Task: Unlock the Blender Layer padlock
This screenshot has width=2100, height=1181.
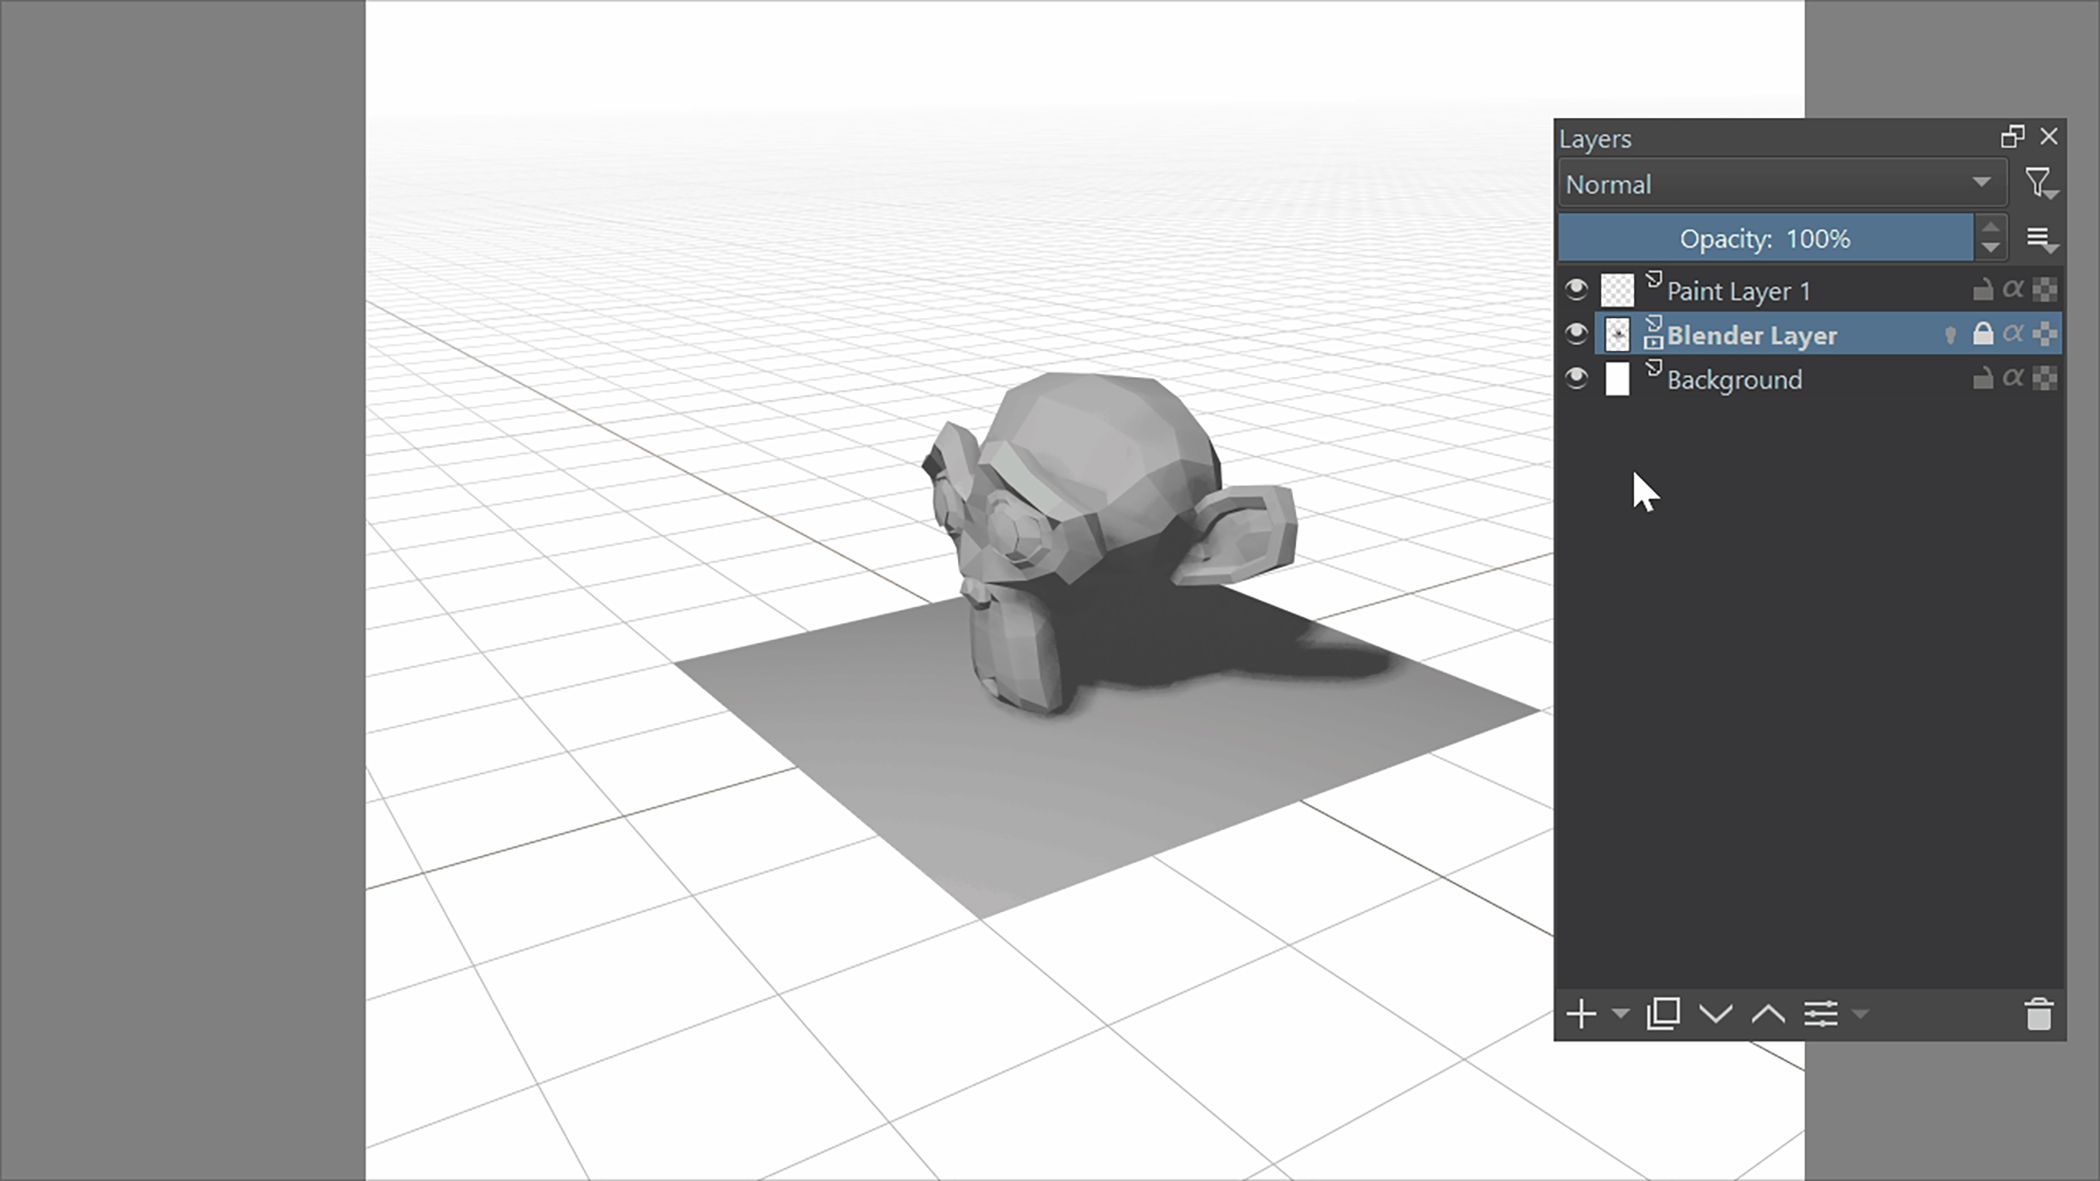Action: (x=1982, y=334)
